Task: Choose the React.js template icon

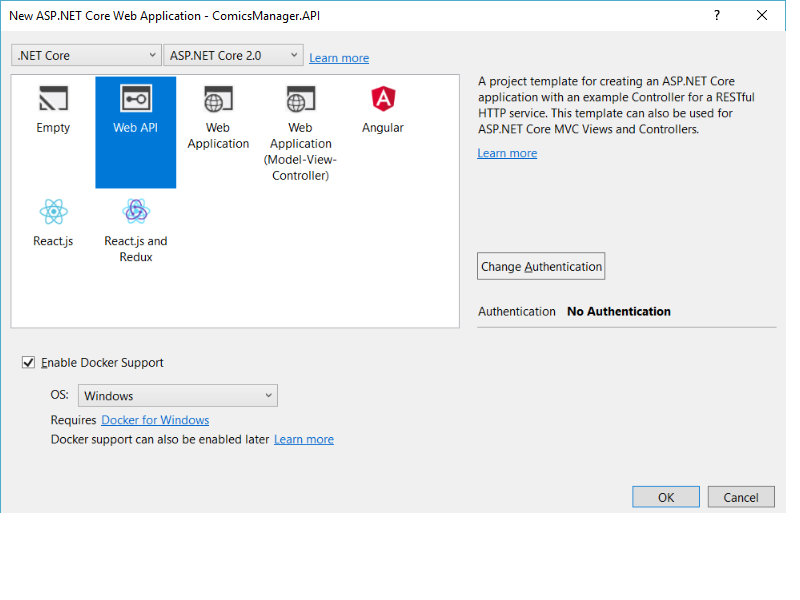Action: point(53,212)
